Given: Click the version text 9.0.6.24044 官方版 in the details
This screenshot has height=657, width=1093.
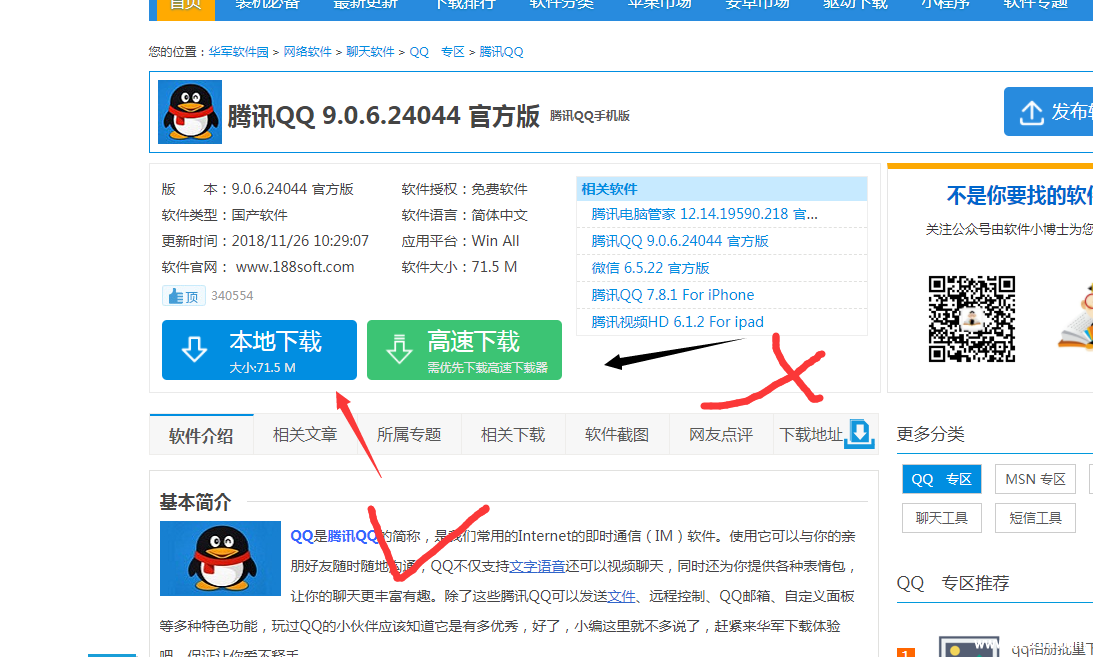Looking at the screenshot, I should coord(293,189).
